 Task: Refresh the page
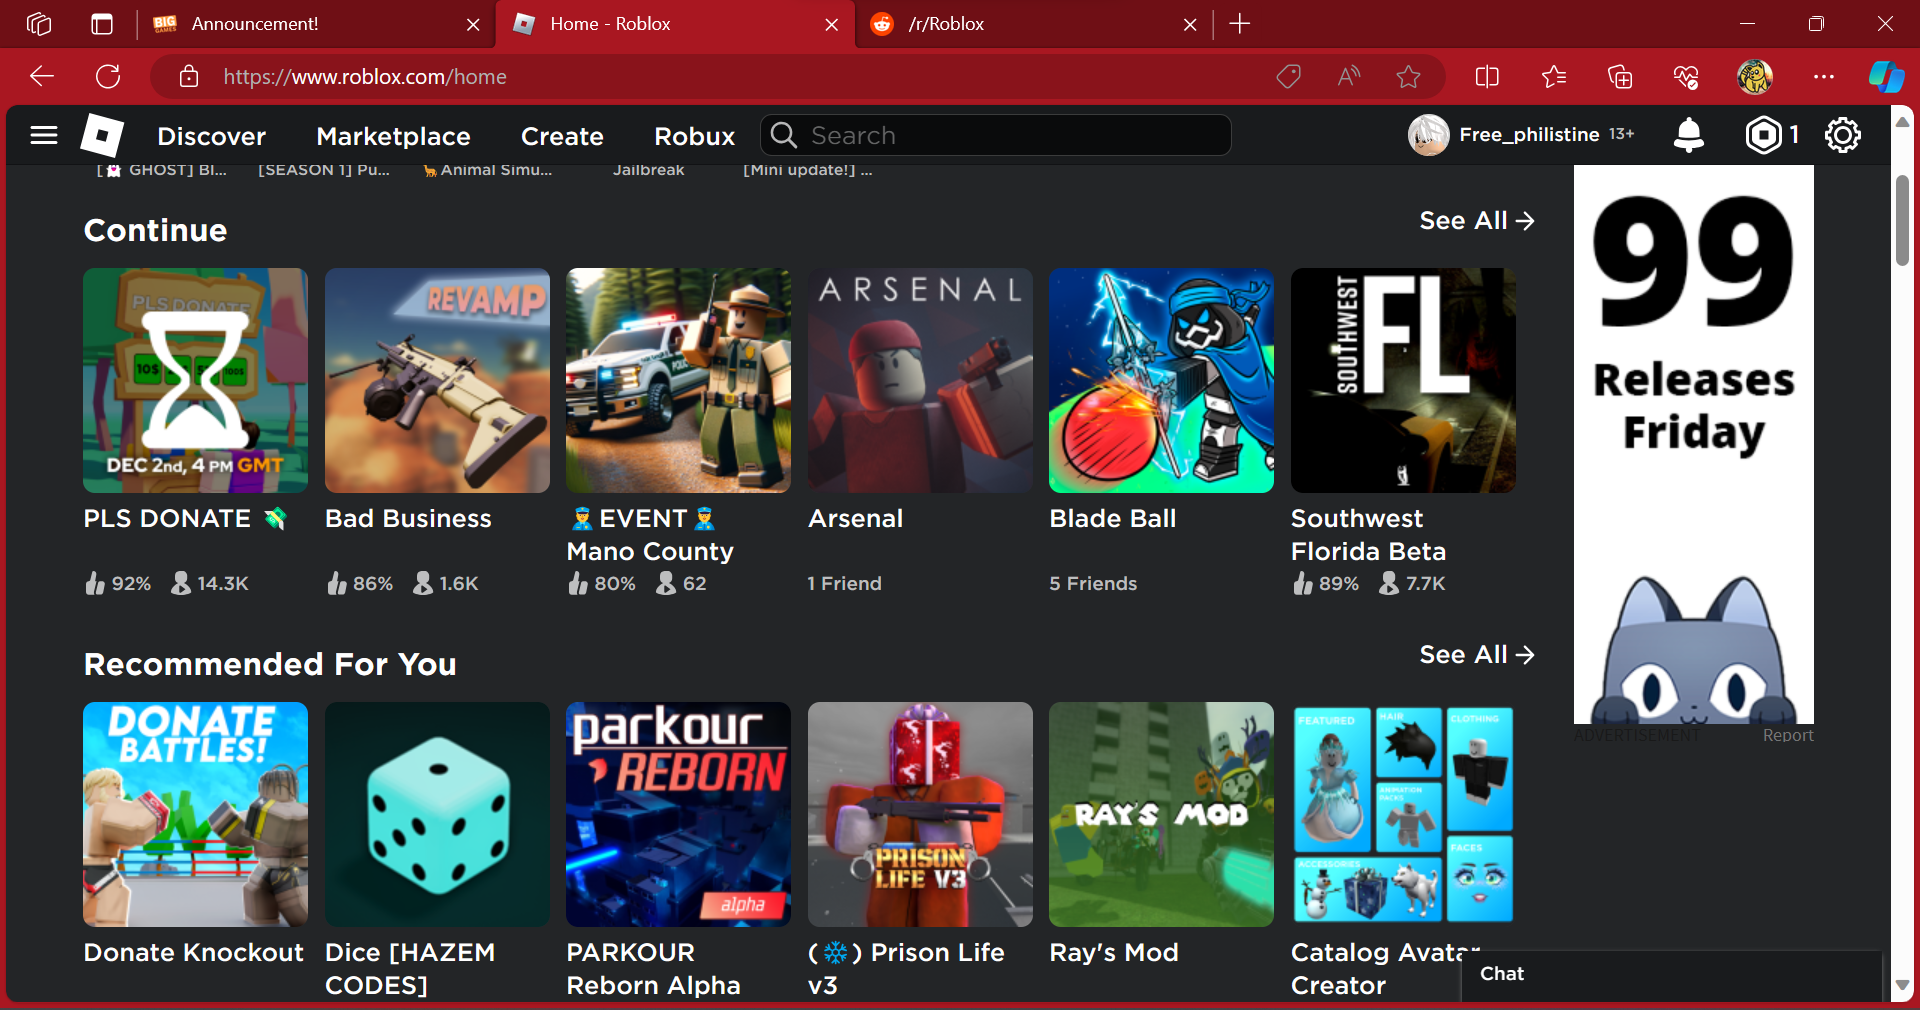tap(108, 77)
